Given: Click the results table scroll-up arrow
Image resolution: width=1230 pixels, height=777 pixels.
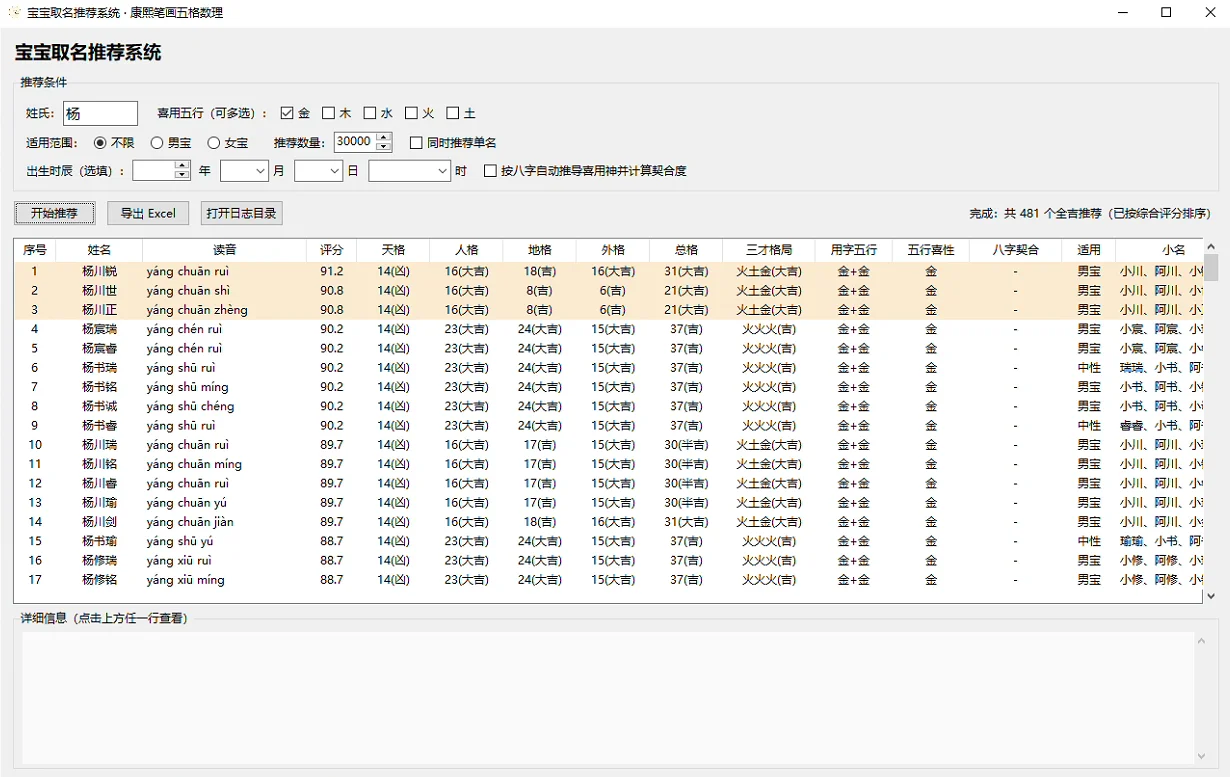Looking at the screenshot, I should [x=1210, y=247].
